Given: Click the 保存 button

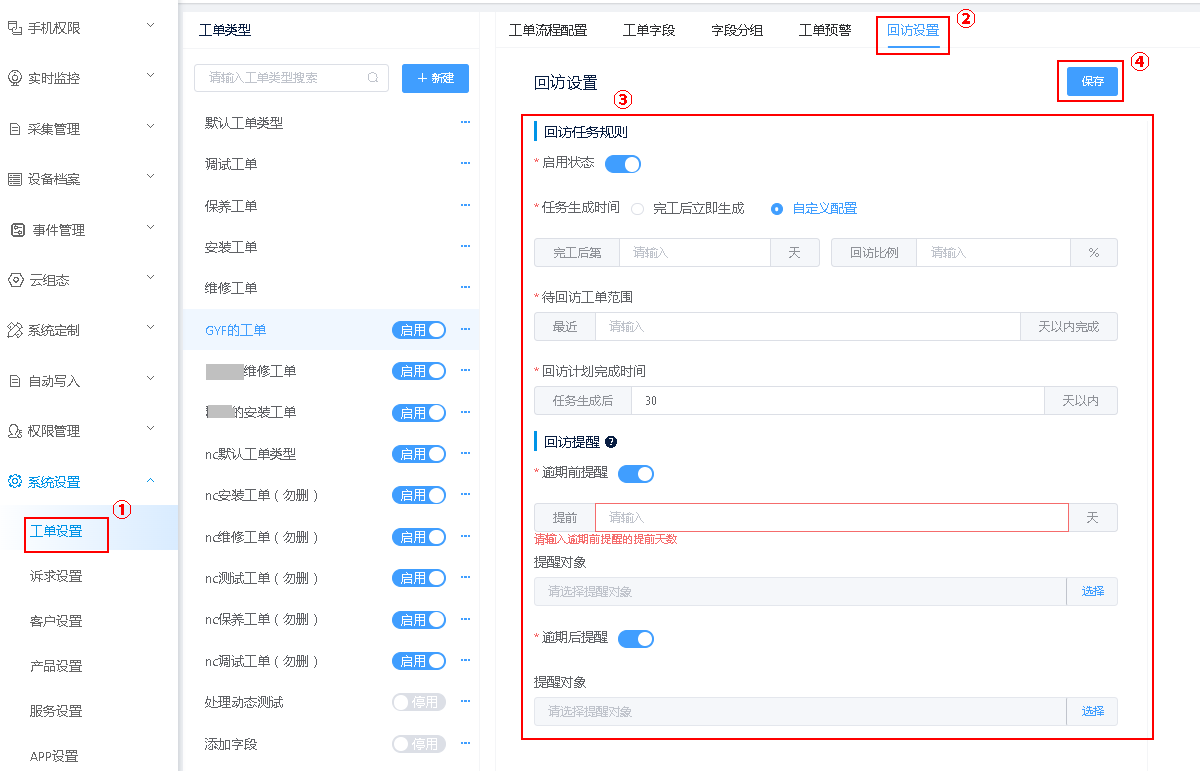Looking at the screenshot, I should coord(1092,81).
